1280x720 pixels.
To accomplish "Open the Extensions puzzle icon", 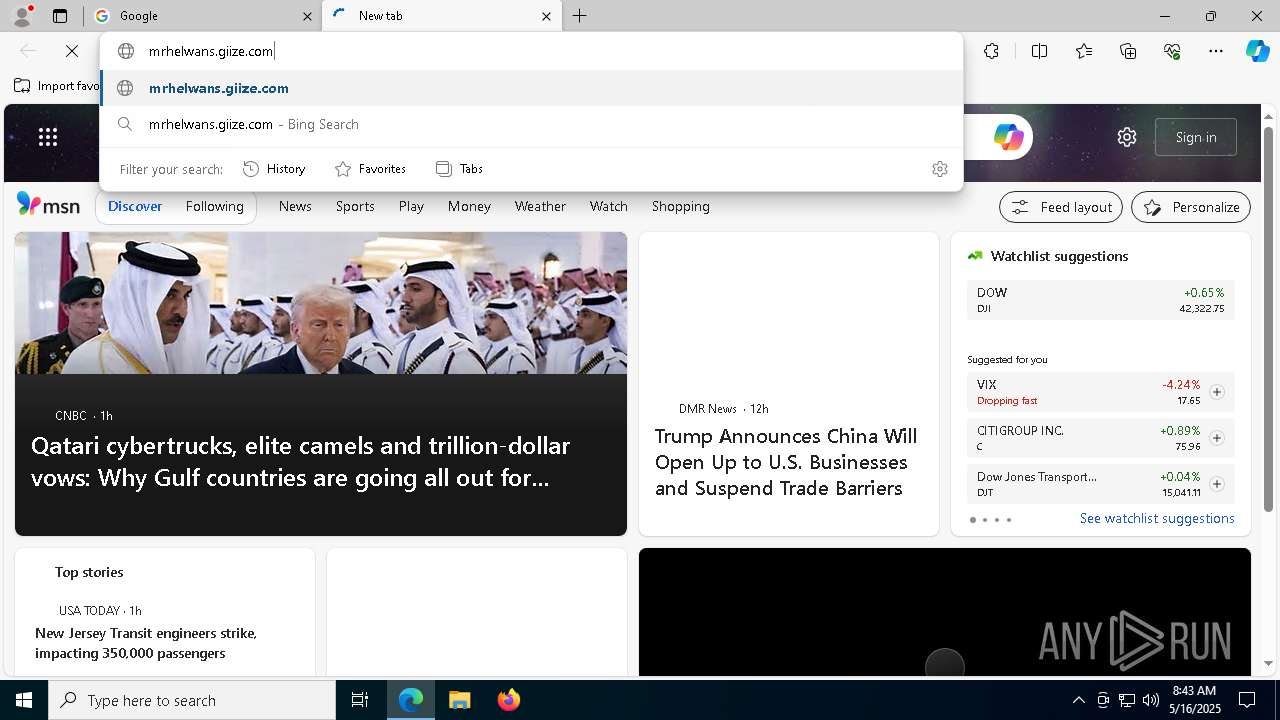I will pos(991,51).
